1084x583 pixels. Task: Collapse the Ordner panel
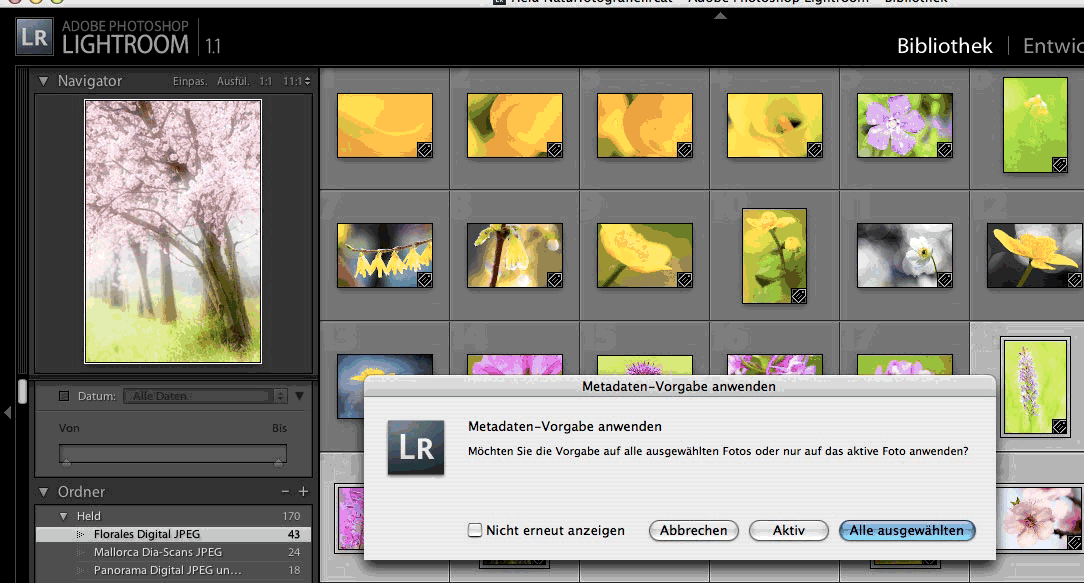[x=44, y=492]
